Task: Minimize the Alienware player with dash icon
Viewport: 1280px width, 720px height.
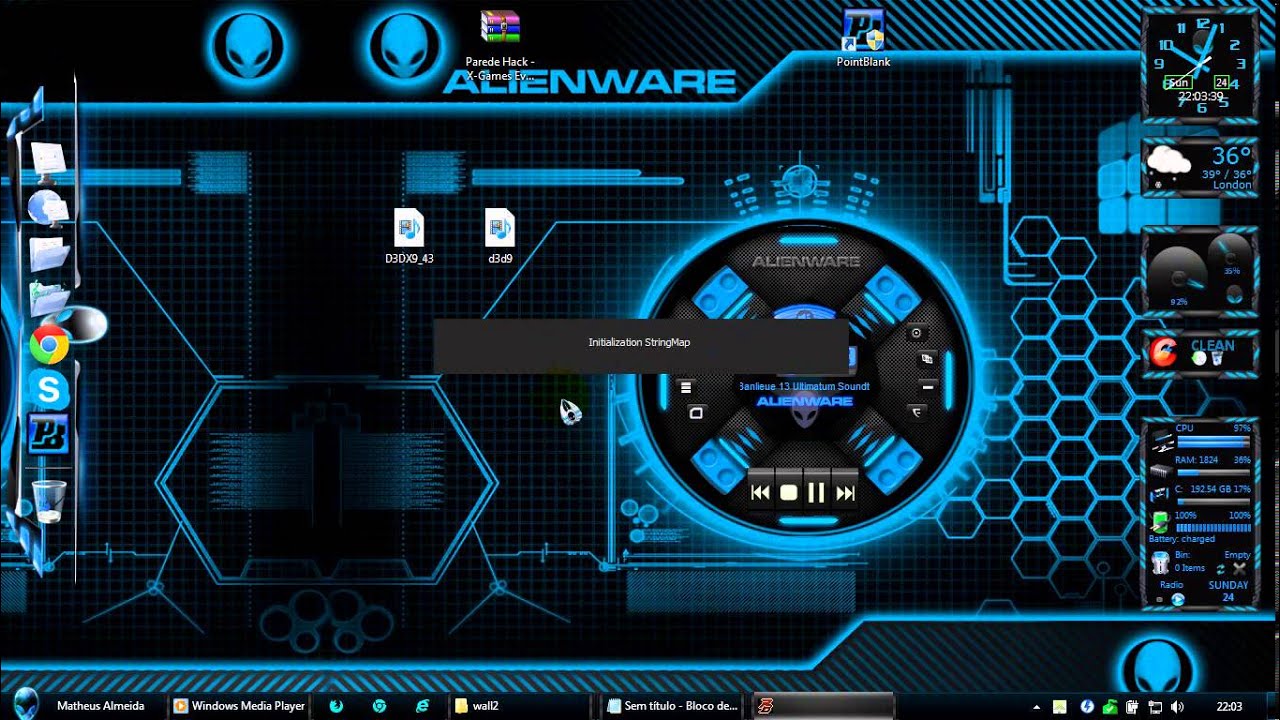Action: (x=927, y=386)
